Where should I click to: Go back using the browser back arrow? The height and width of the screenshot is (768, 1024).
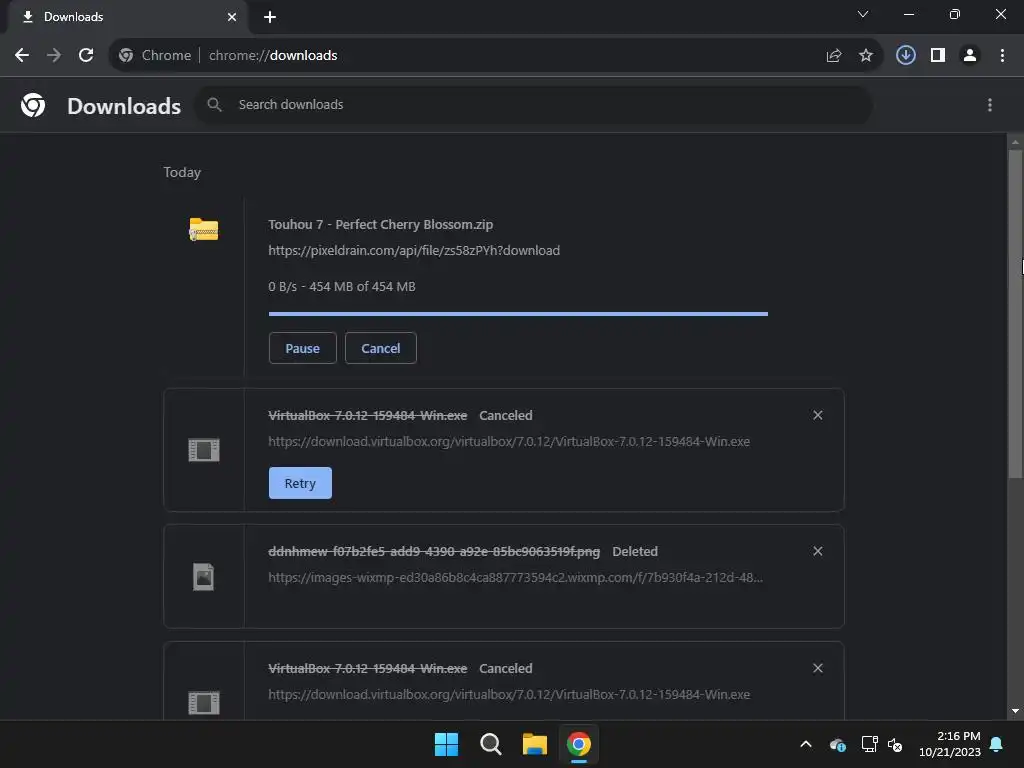pyautogui.click(x=22, y=56)
